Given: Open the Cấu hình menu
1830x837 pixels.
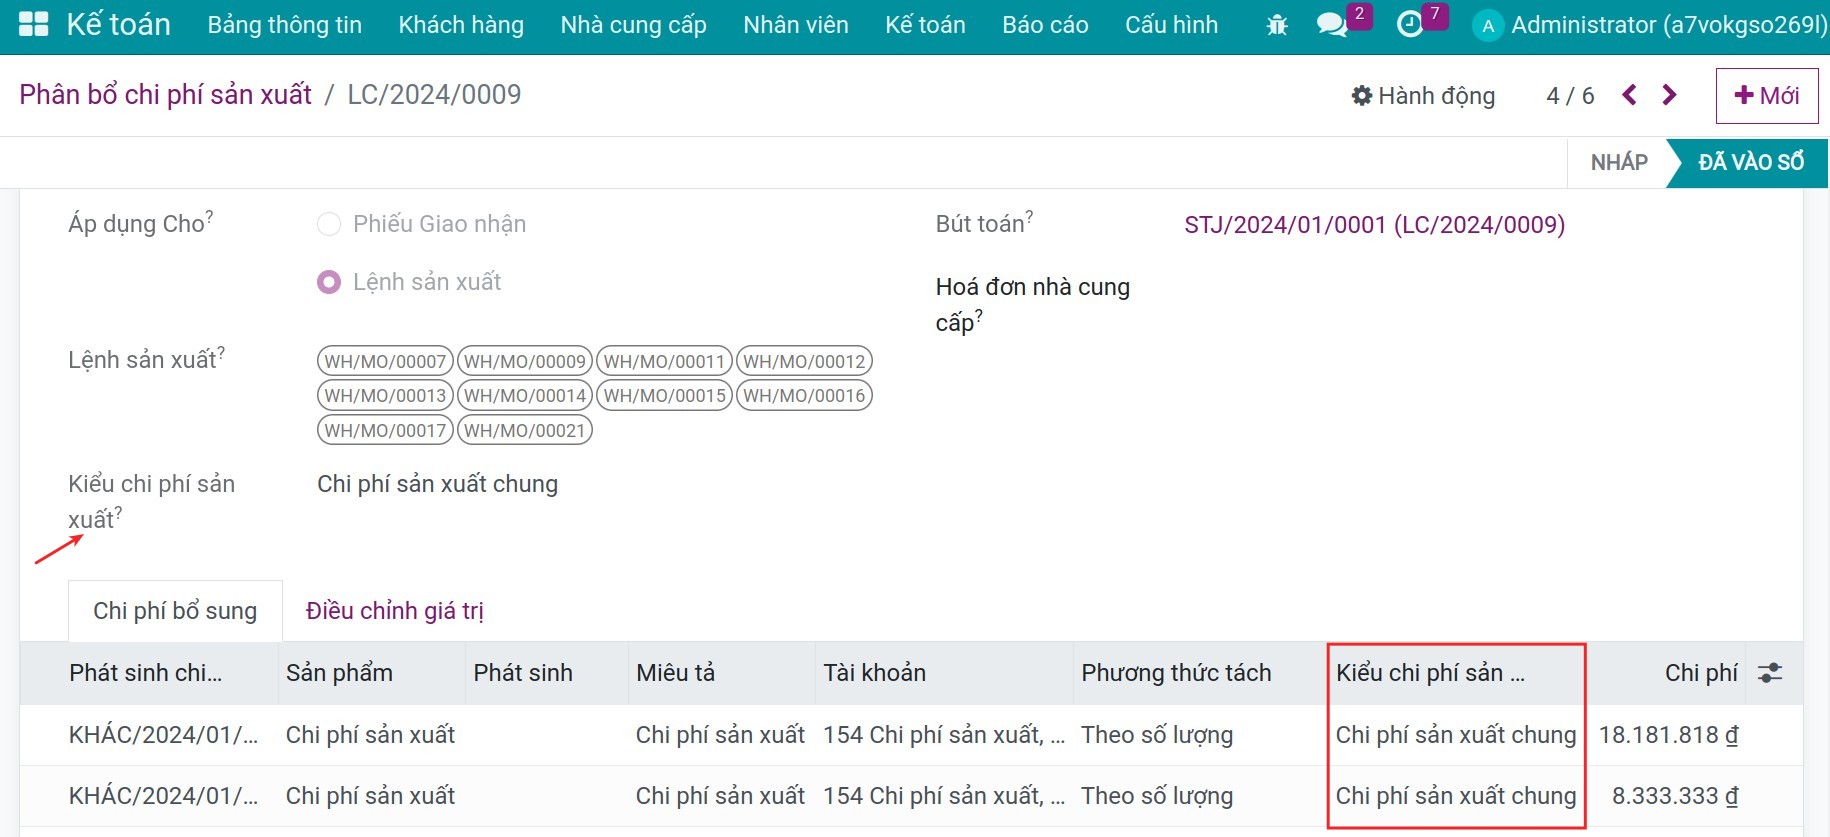Looking at the screenshot, I should click(x=1171, y=25).
